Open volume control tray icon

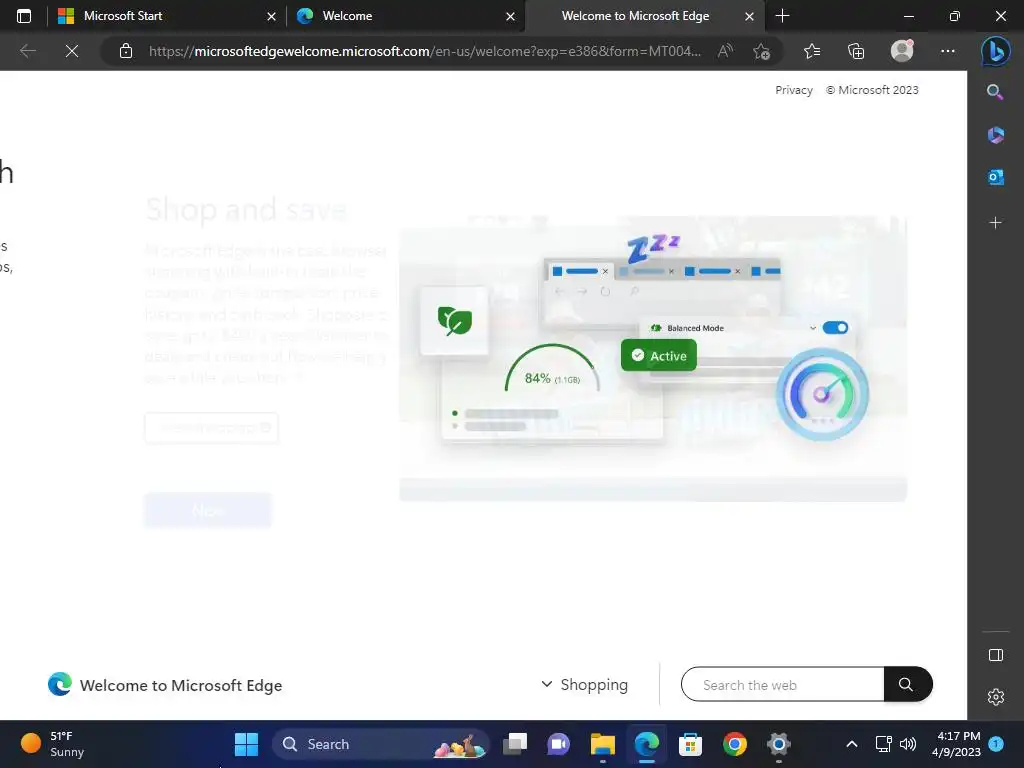(x=908, y=744)
